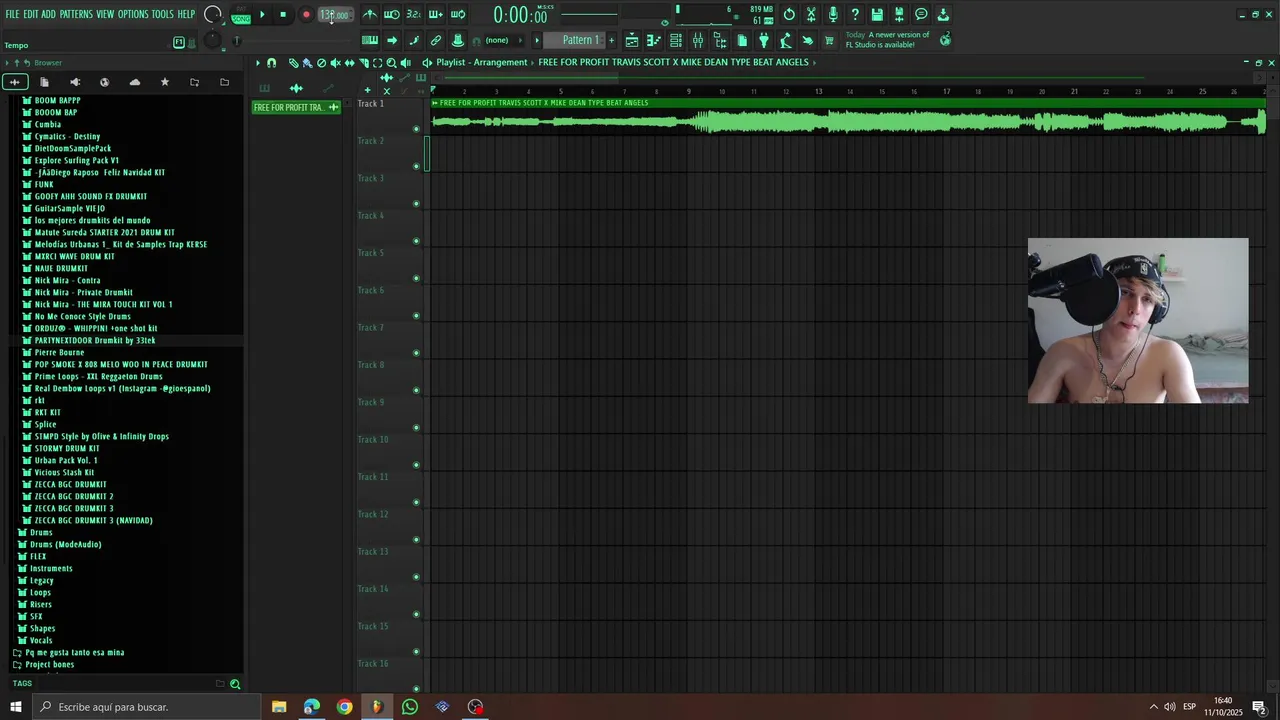Open the audio editor scissors icon
This screenshot has width=1280, height=720.
[811, 14]
